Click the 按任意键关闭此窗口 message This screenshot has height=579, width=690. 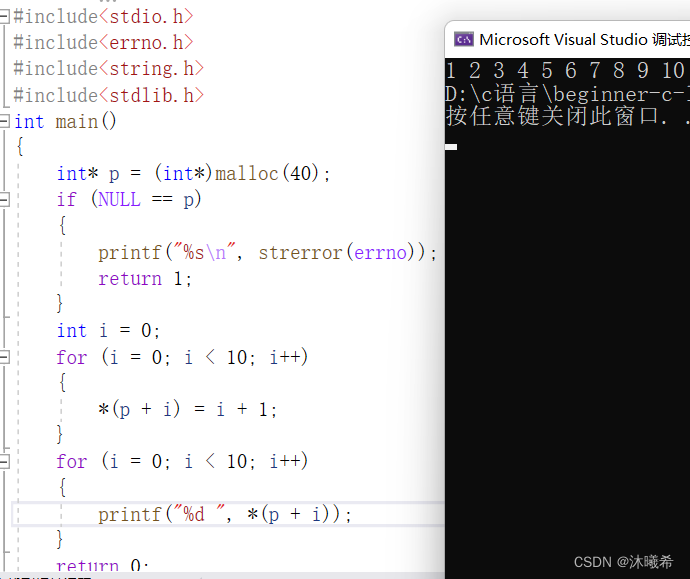[x=567, y=117]
